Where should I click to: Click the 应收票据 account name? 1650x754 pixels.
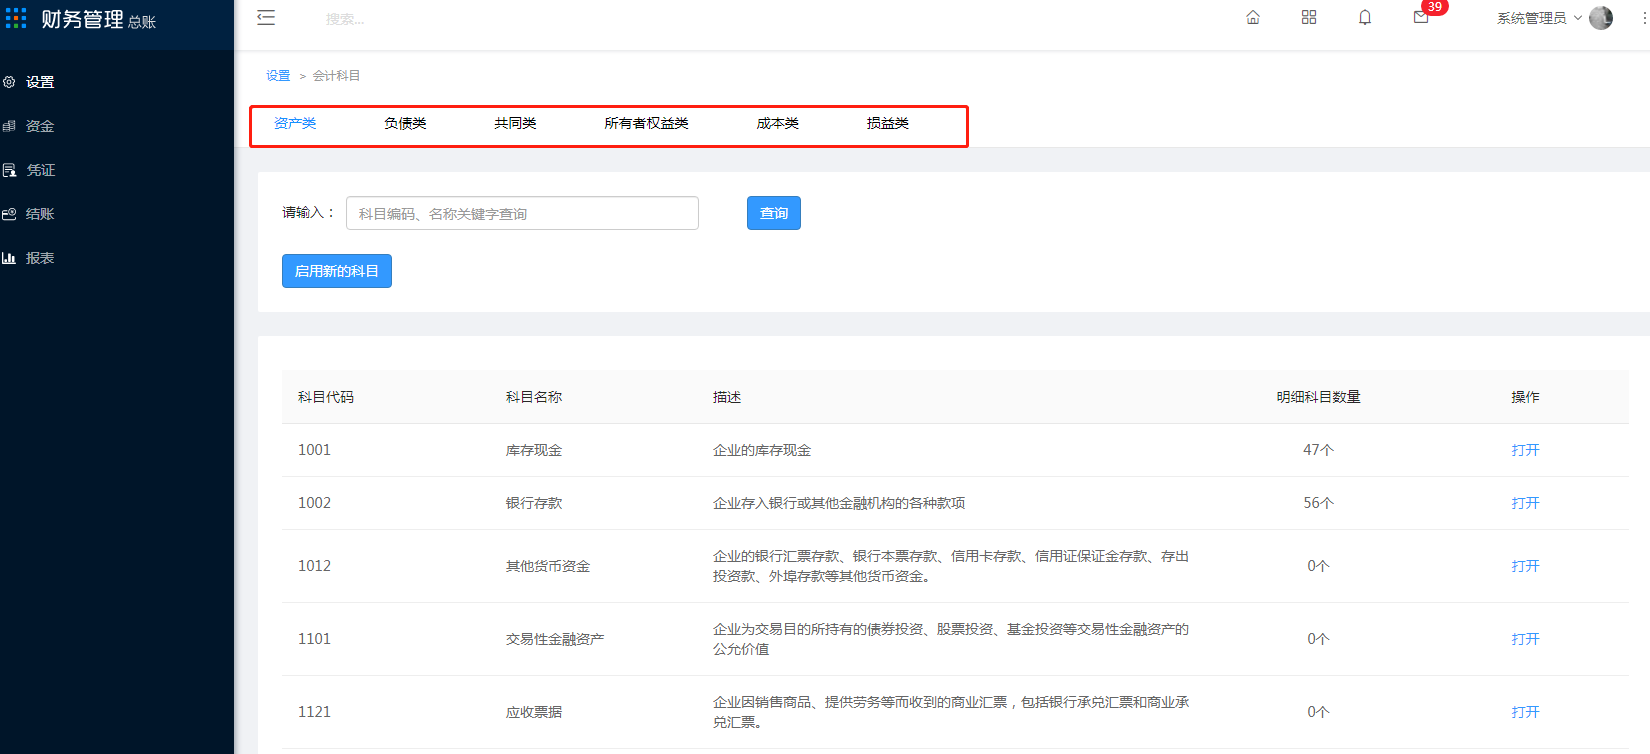[534, 712]
